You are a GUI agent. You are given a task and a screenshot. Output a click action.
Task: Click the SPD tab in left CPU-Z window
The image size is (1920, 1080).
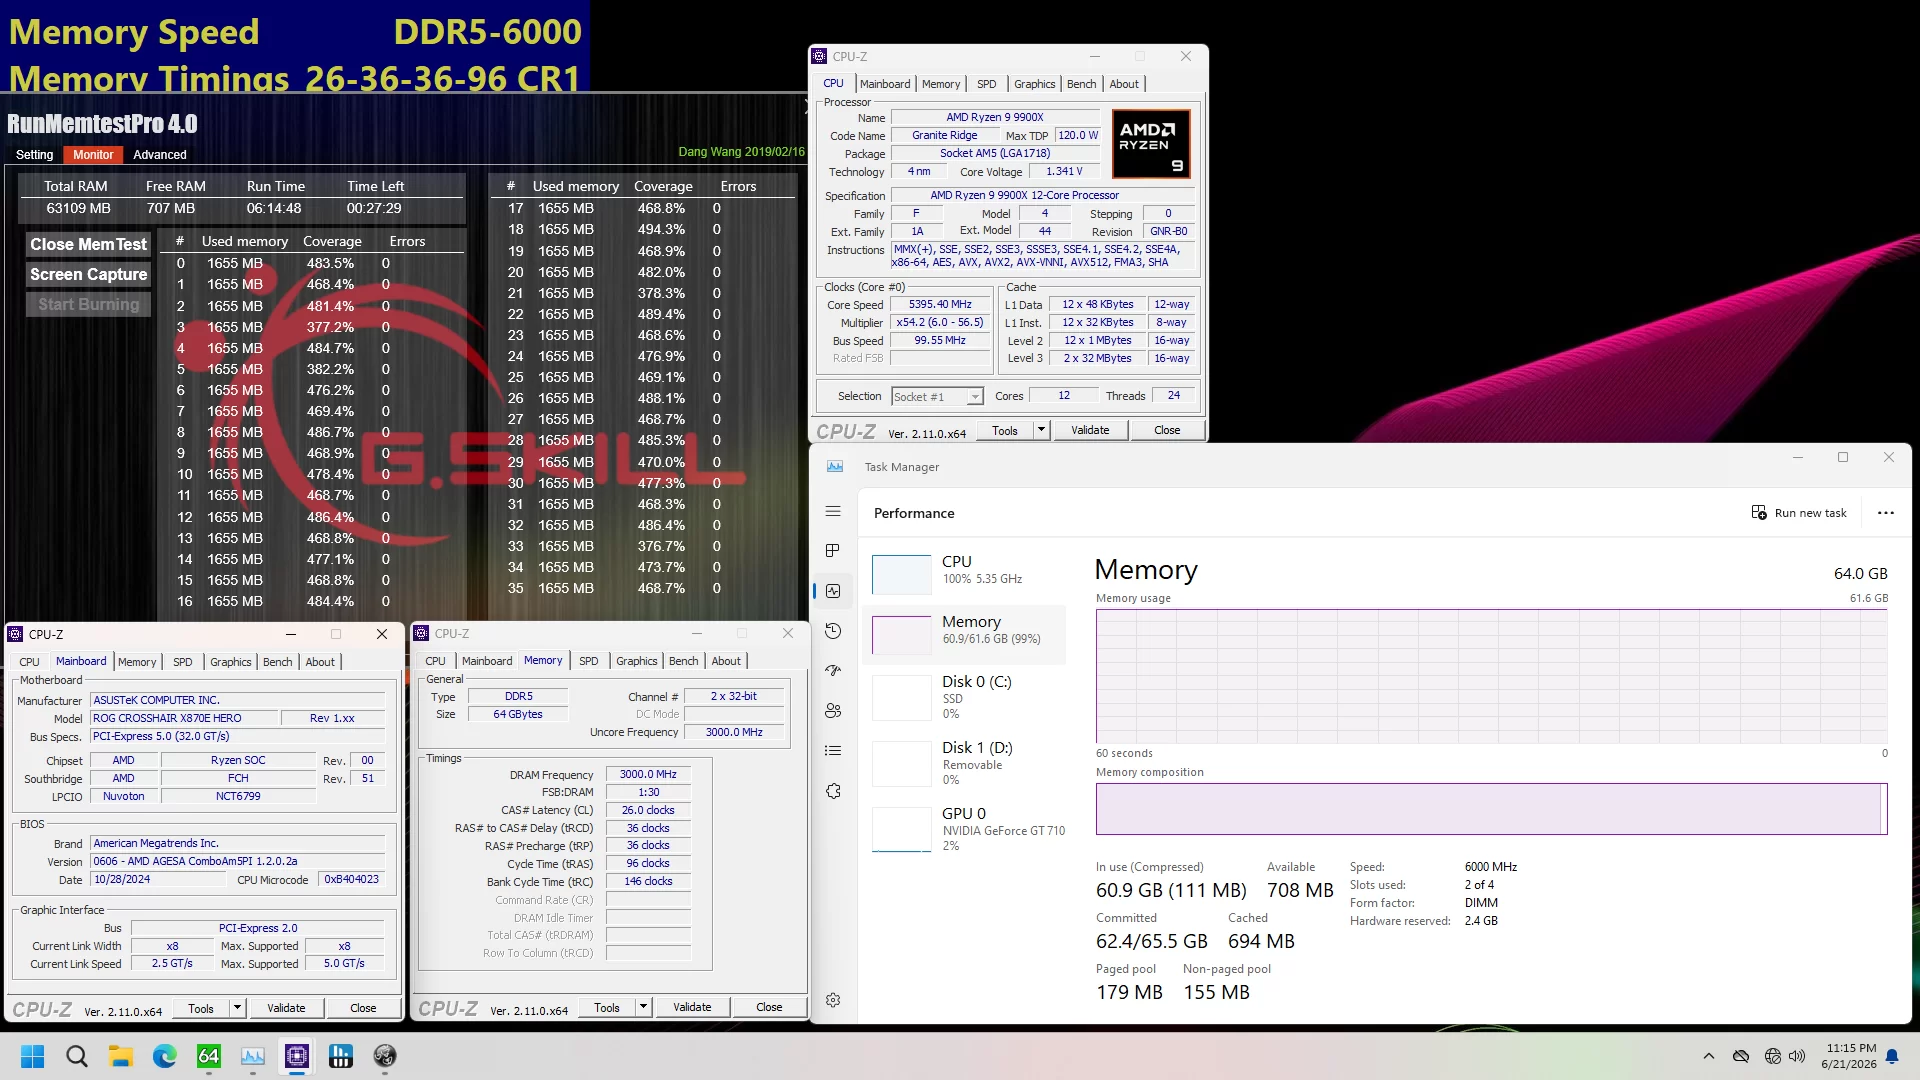point(183,661)
